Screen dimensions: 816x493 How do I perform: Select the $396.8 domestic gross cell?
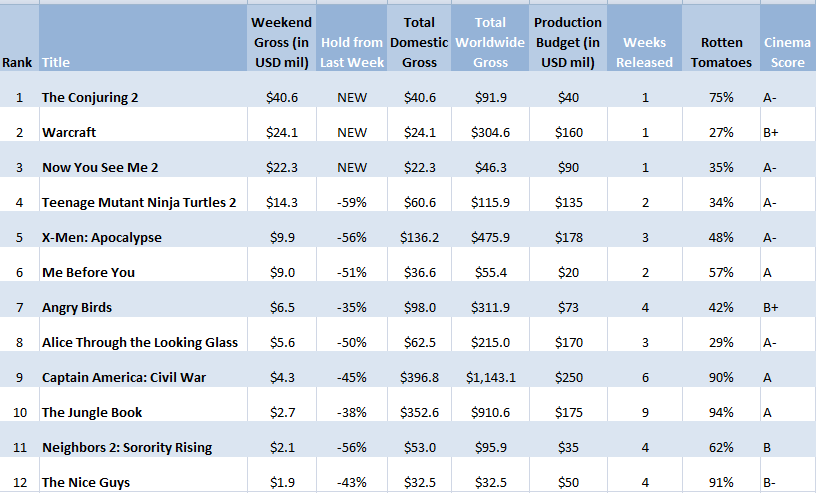tap(419, 378)
